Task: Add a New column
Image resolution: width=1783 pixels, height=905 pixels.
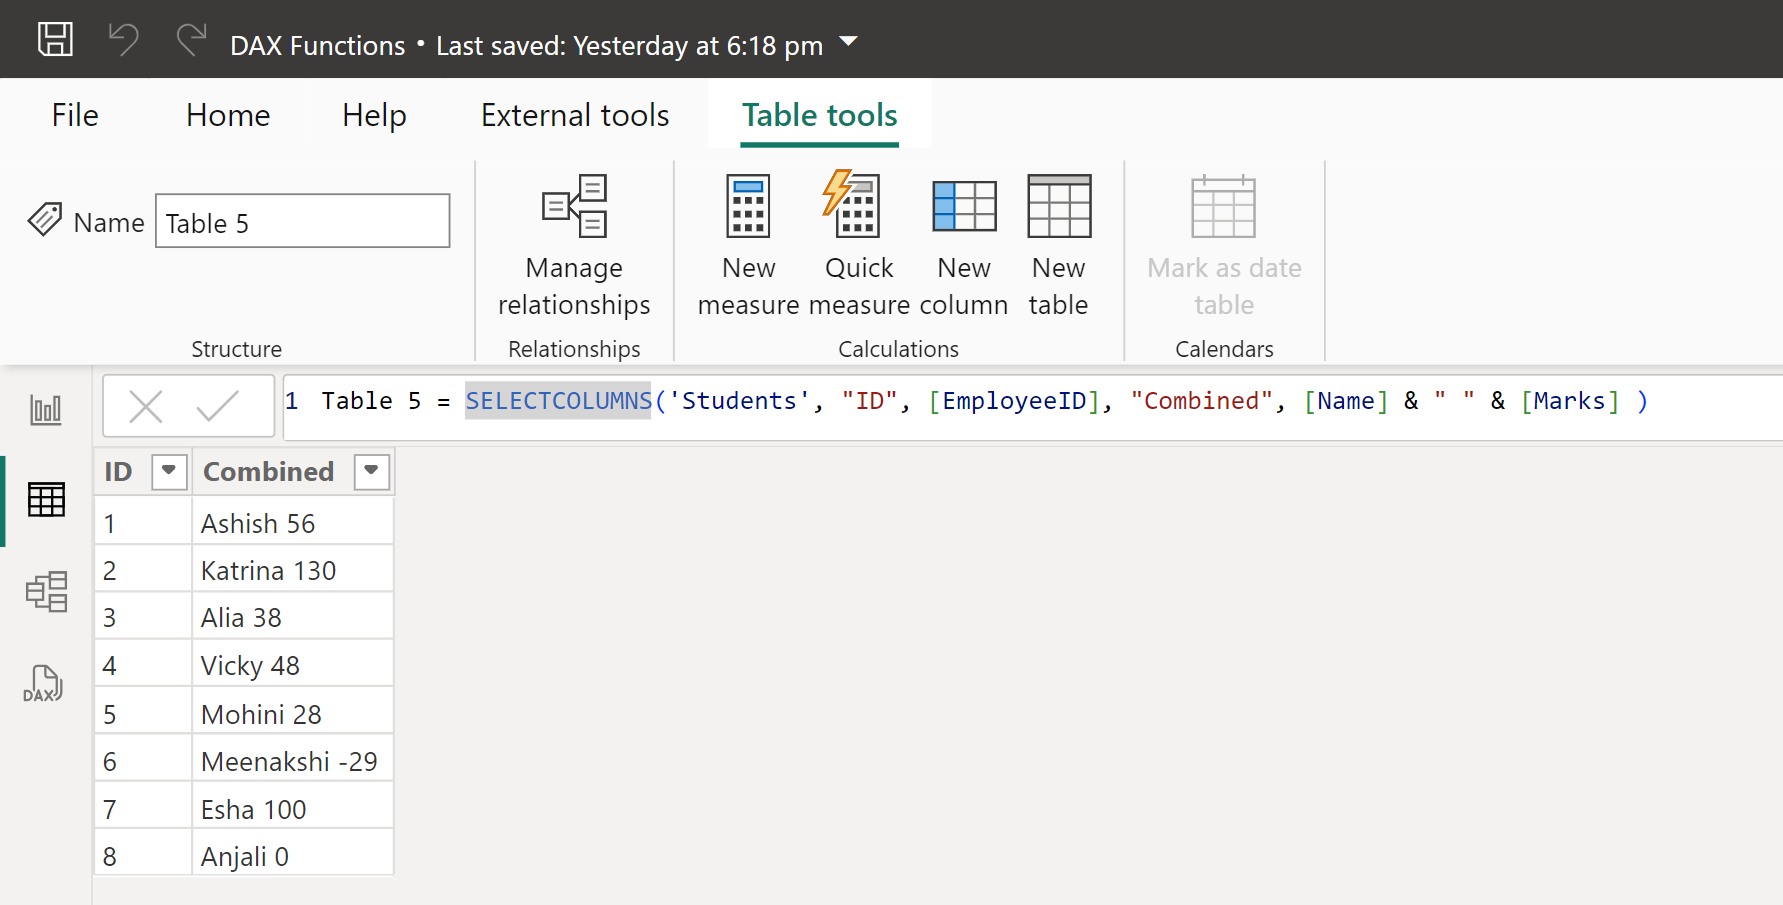Action: coord(963,246)
